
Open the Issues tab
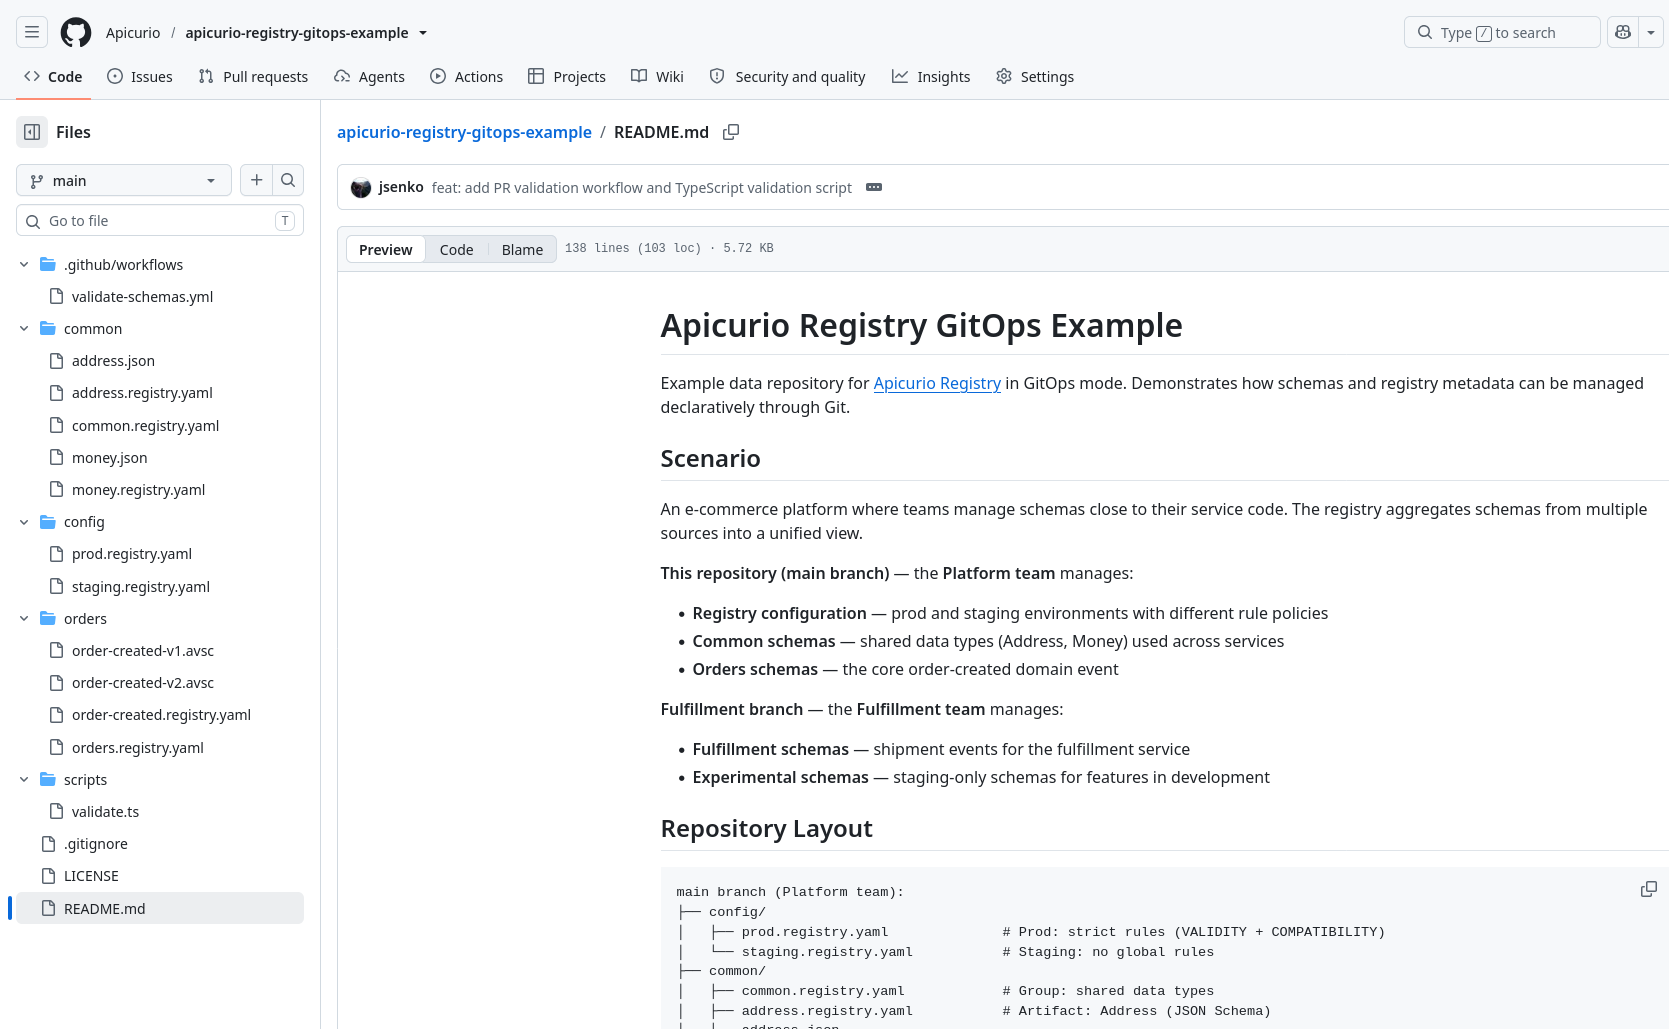140,76
